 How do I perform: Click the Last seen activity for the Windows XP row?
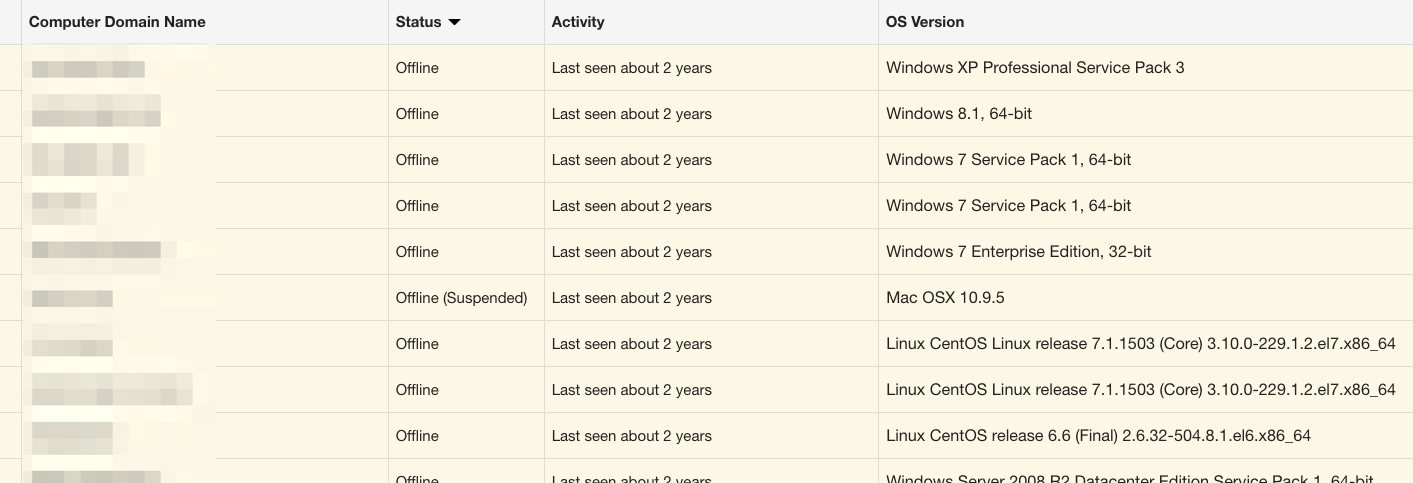(x=631, y=68)
